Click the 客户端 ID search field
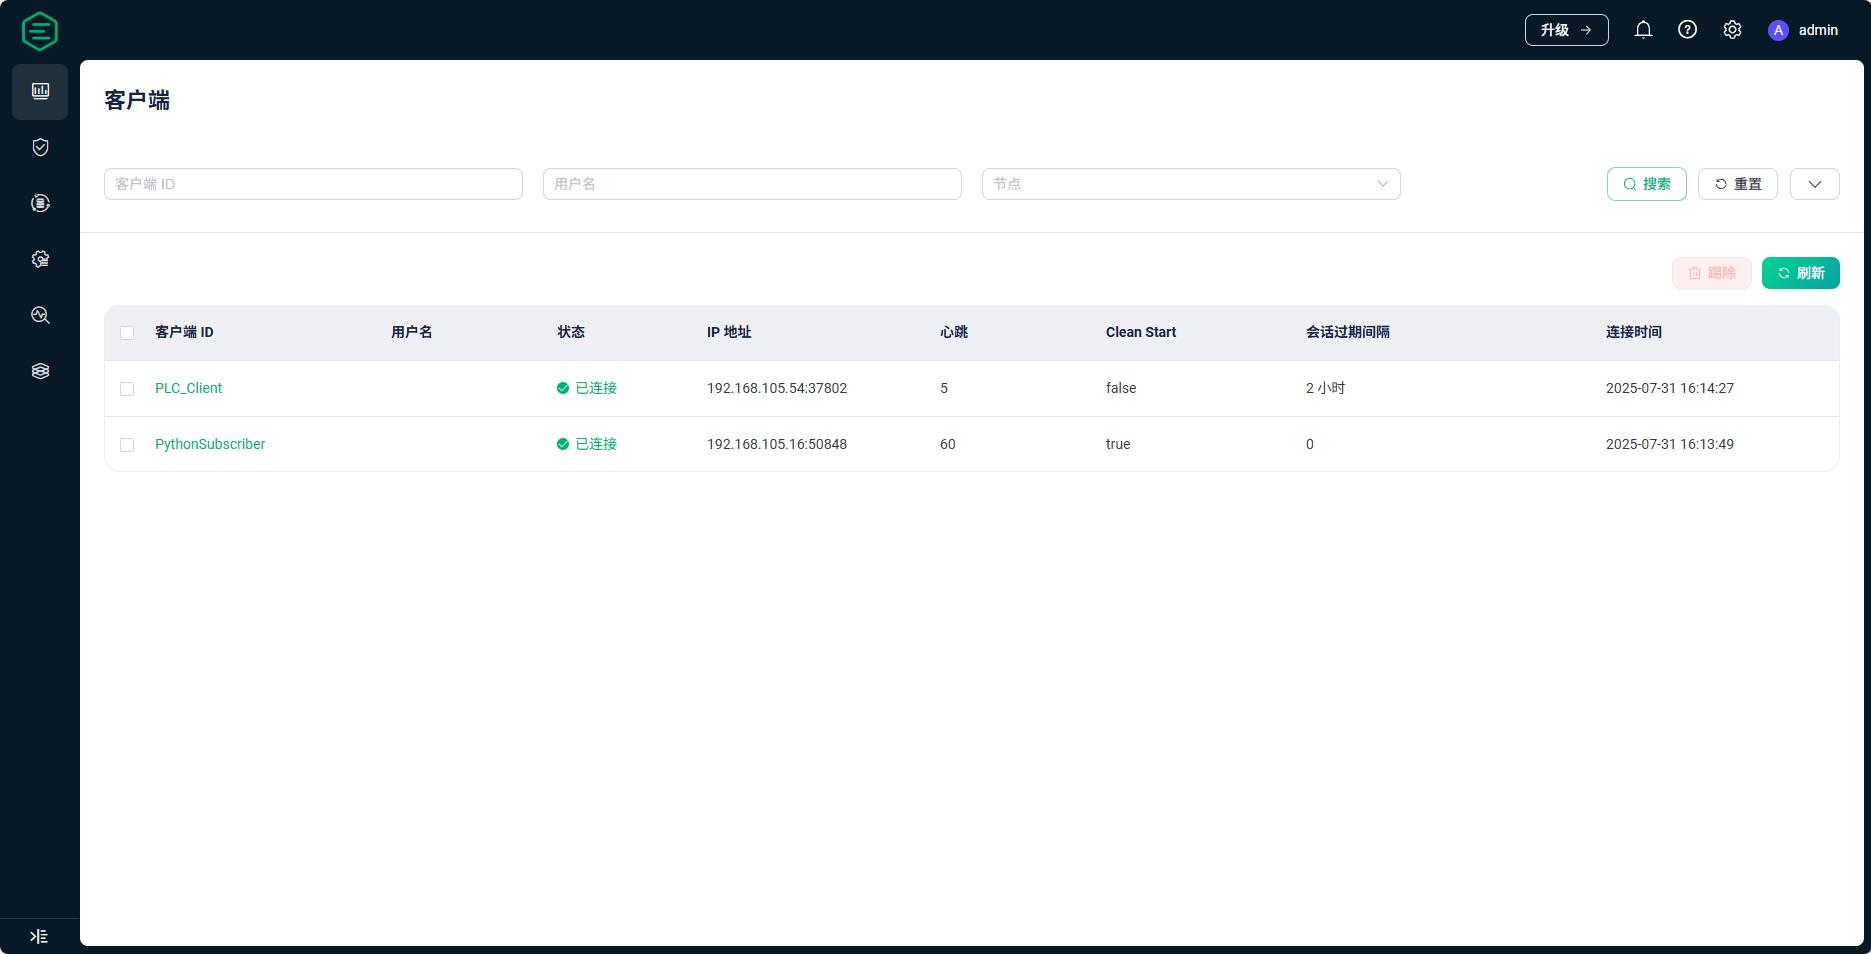This screenshot has height=954, width=1871. tap(313, 184)
